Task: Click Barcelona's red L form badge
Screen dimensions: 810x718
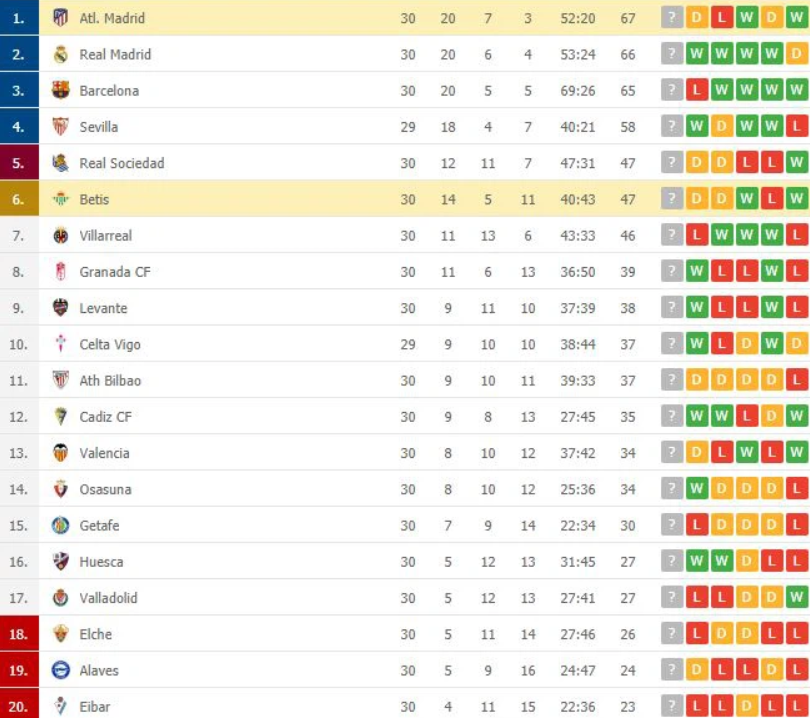Action: 696,90
